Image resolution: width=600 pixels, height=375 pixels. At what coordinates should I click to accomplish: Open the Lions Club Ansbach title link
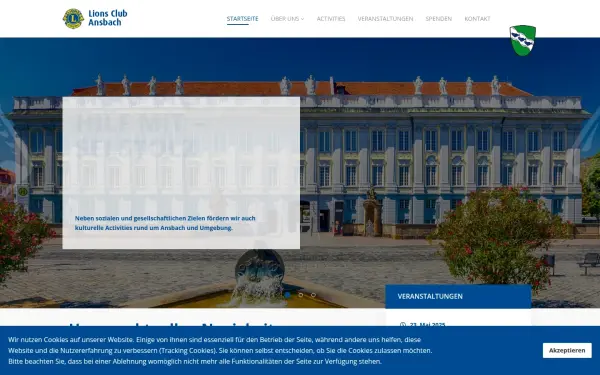[108, 18]
